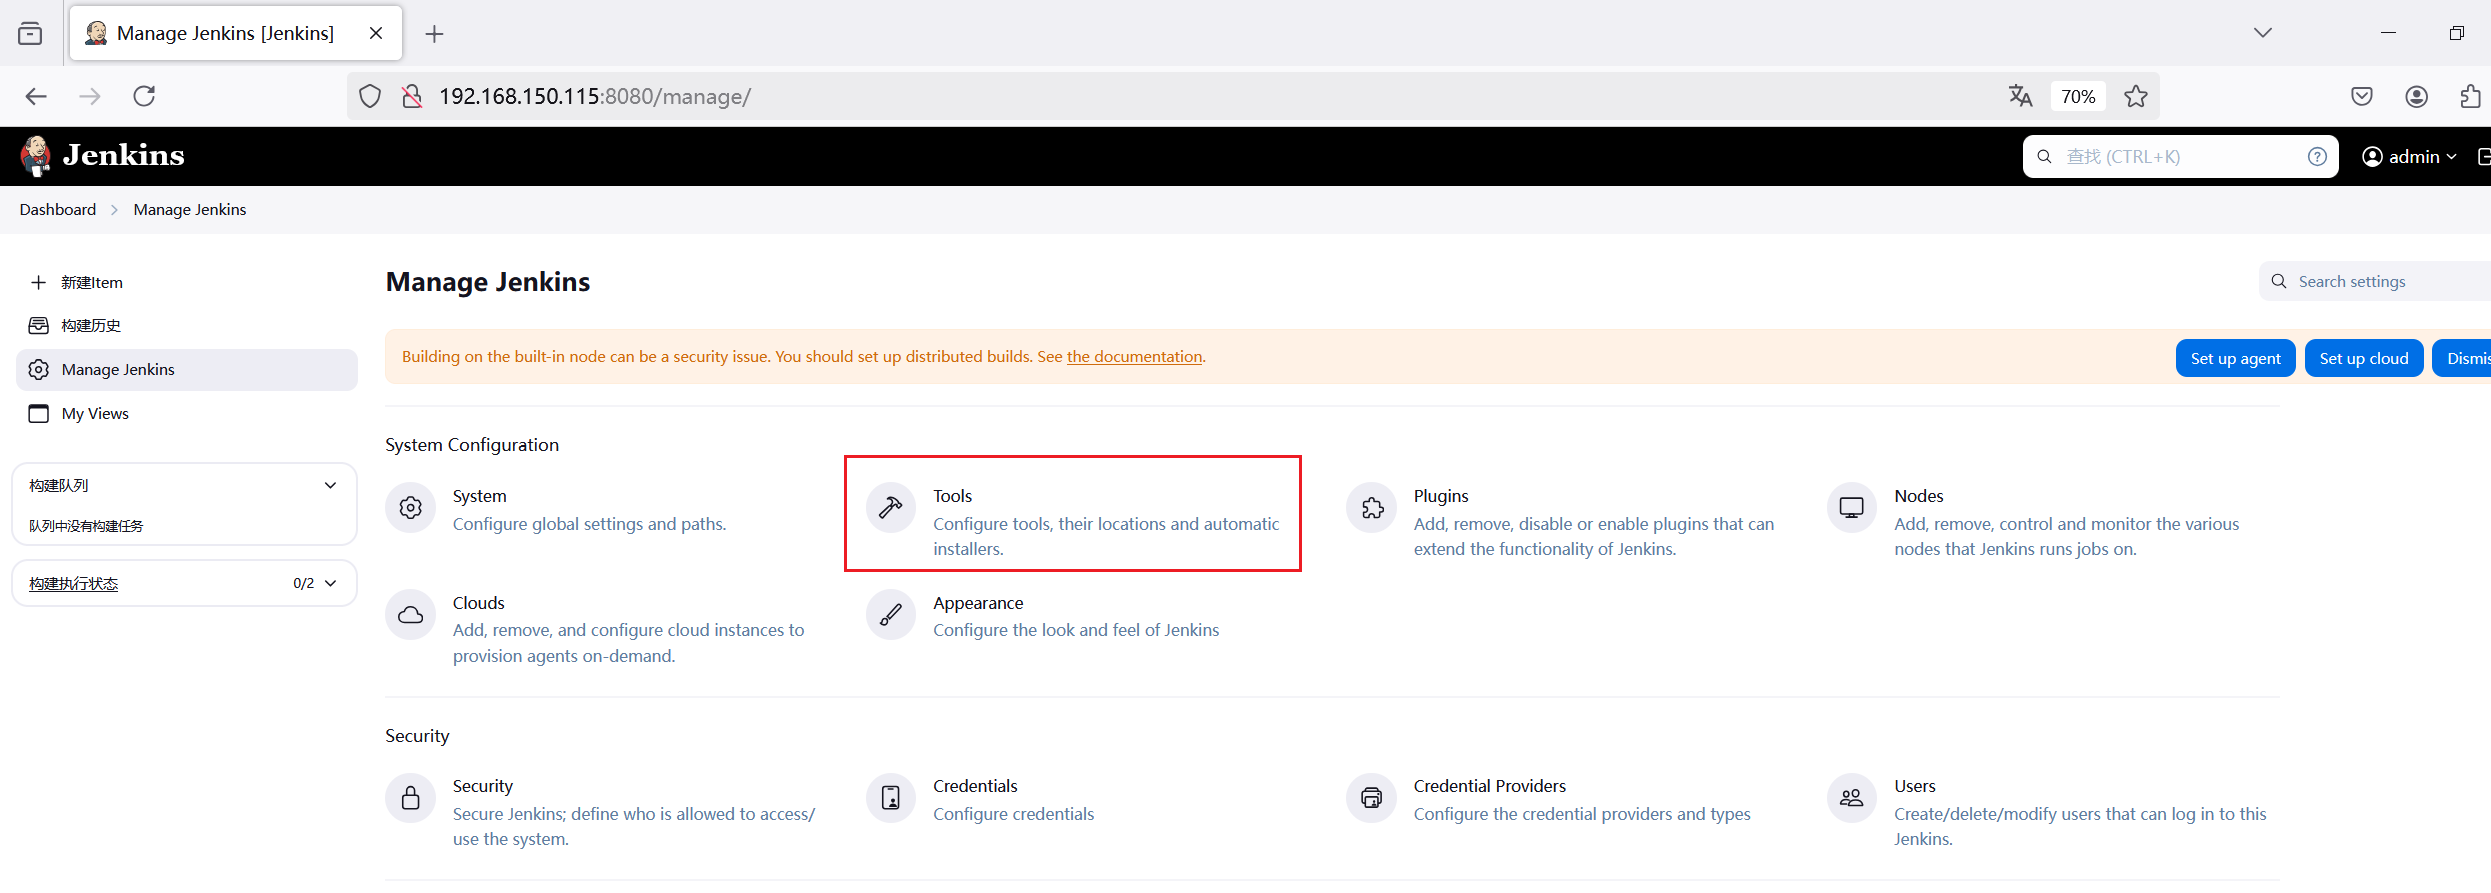Open the Credential Providers icon
Image resolution: width=2491 pixels, height=893 pixels.
[1372, 798]
